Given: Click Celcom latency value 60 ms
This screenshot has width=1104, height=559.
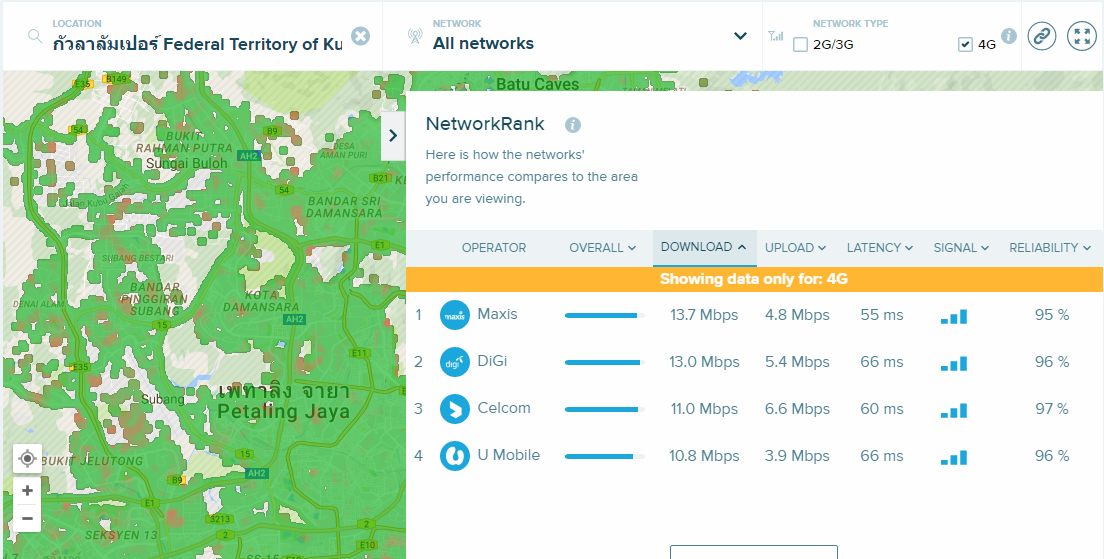Looking at the screenshot, I should pos(882,410).
